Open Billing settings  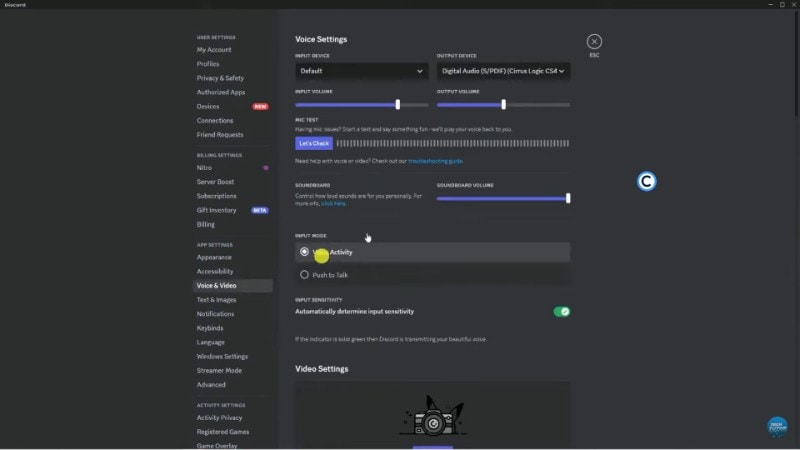pyautogui.click(x=206, y=224)
